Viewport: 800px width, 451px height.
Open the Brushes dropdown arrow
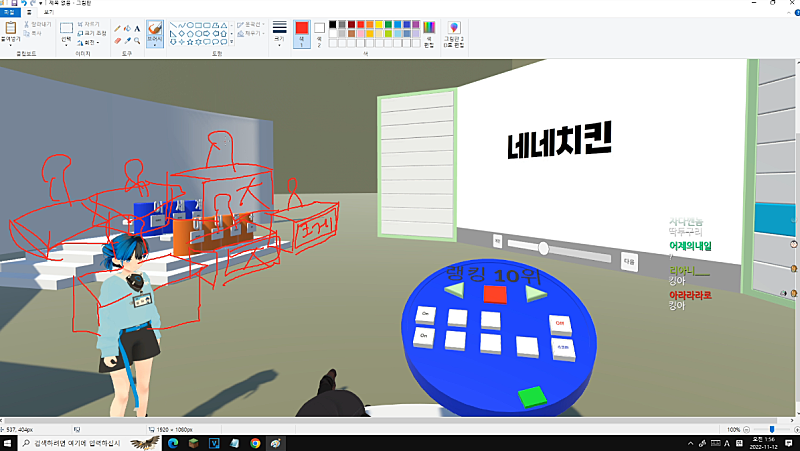pyautogui.click(x=155, y=45)
